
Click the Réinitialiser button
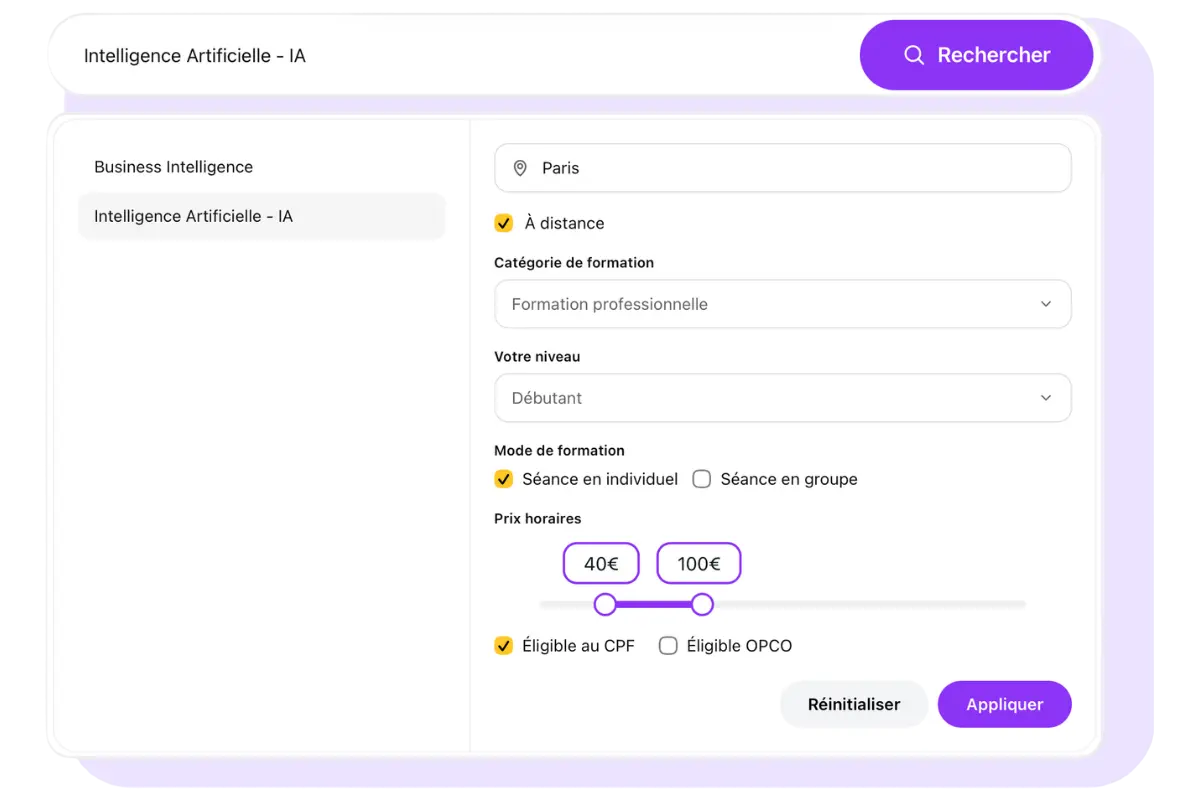(x=854, y=704)
